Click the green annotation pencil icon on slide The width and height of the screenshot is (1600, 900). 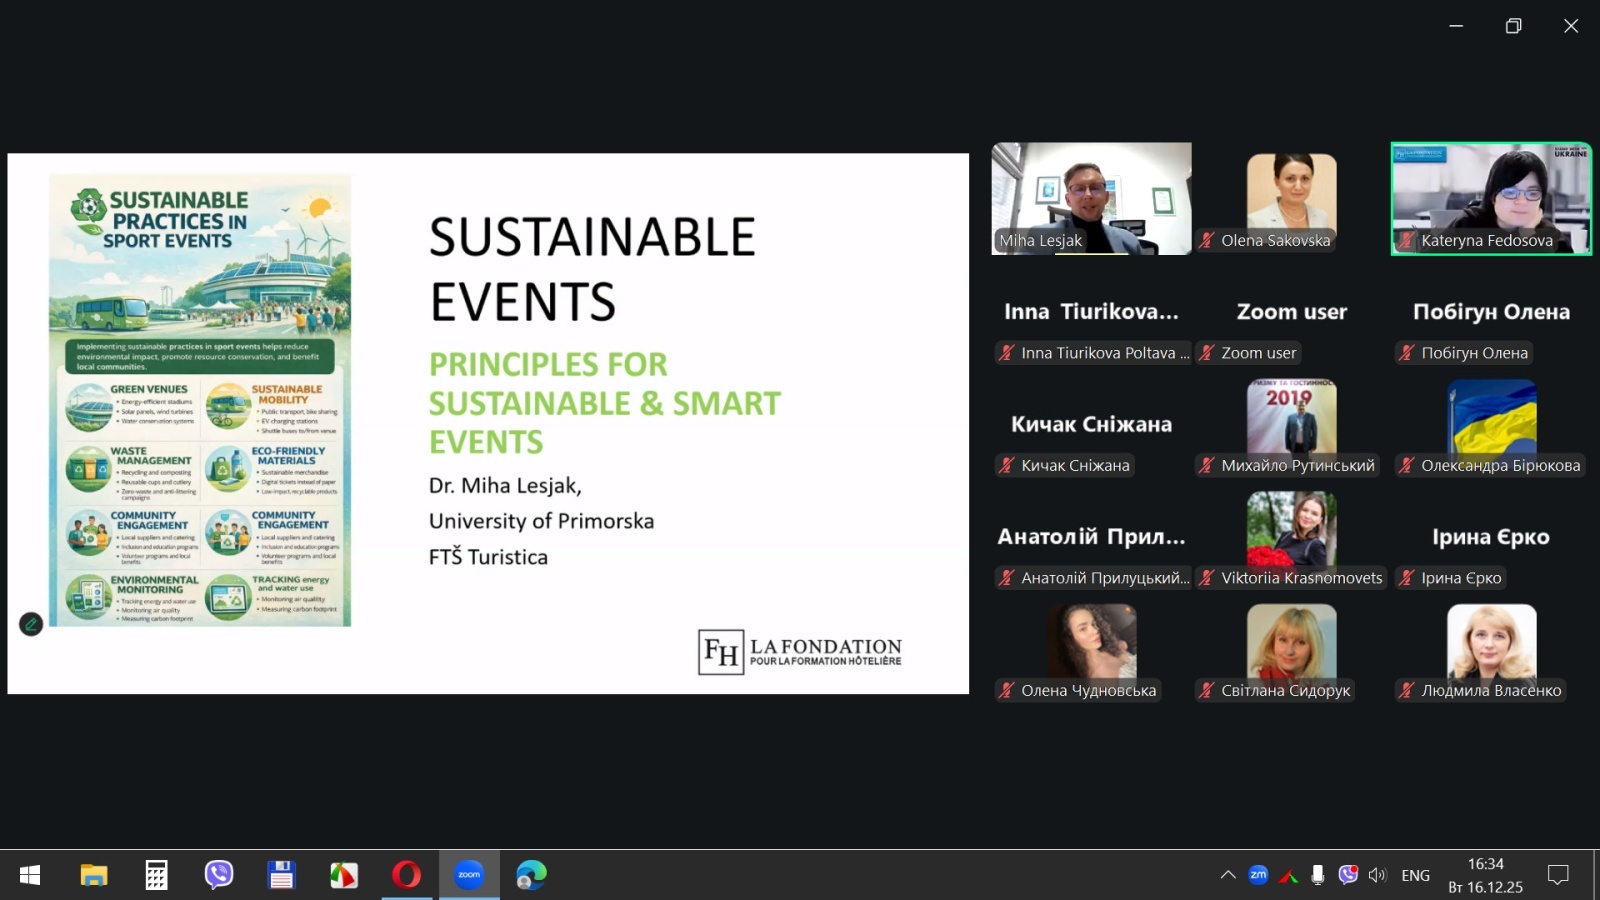31,624
